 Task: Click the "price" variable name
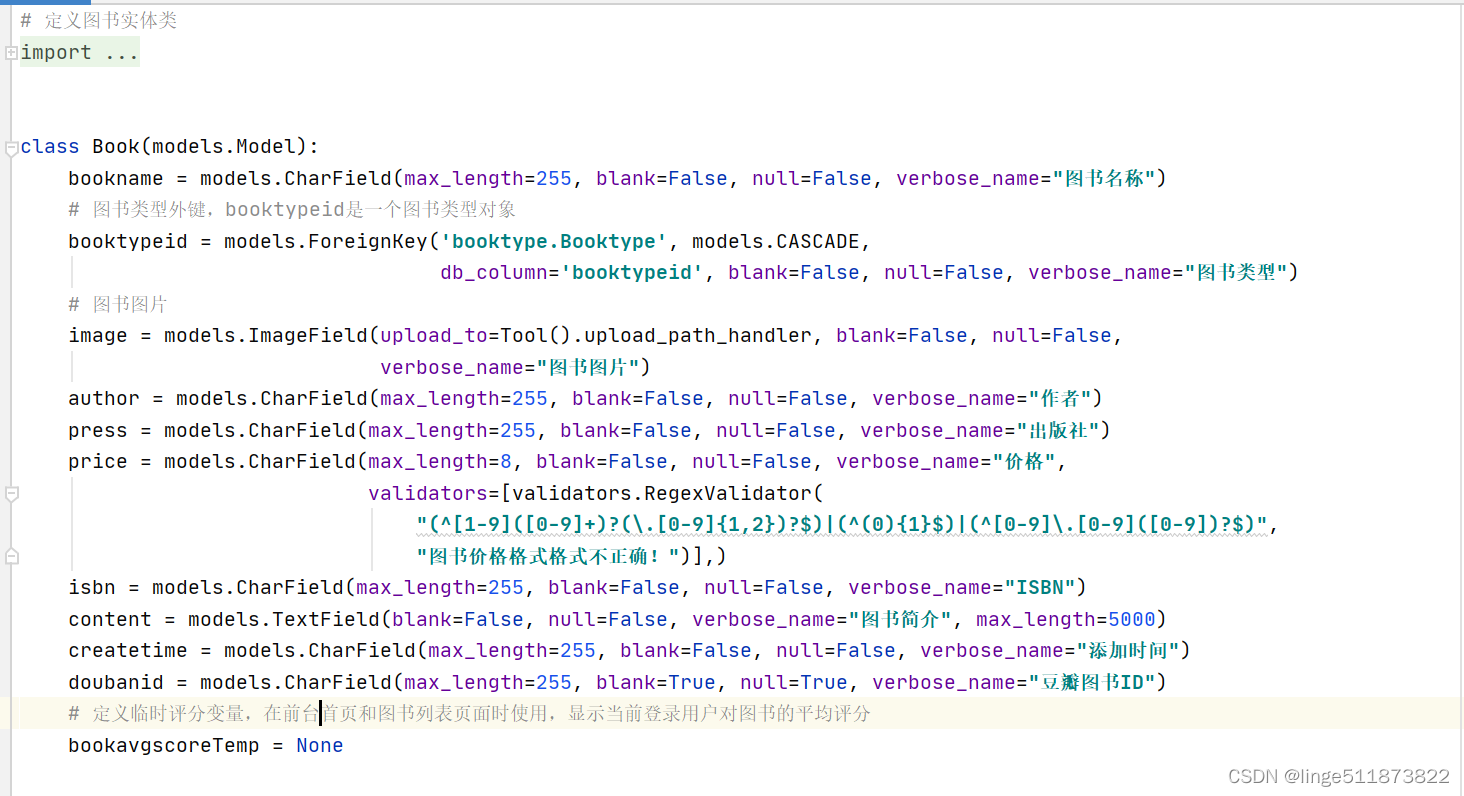[98, 461]
